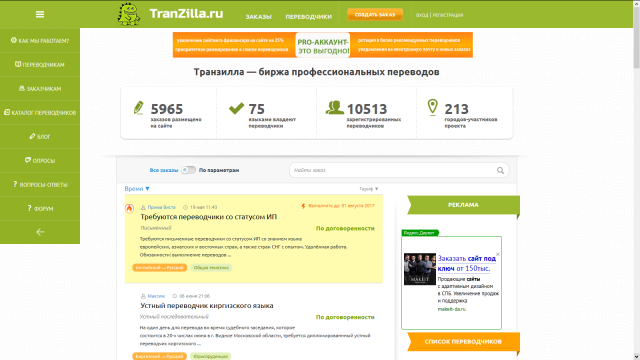Click the TranZilla dinosaur logo

pyautogui.click(x=129, y=14)
